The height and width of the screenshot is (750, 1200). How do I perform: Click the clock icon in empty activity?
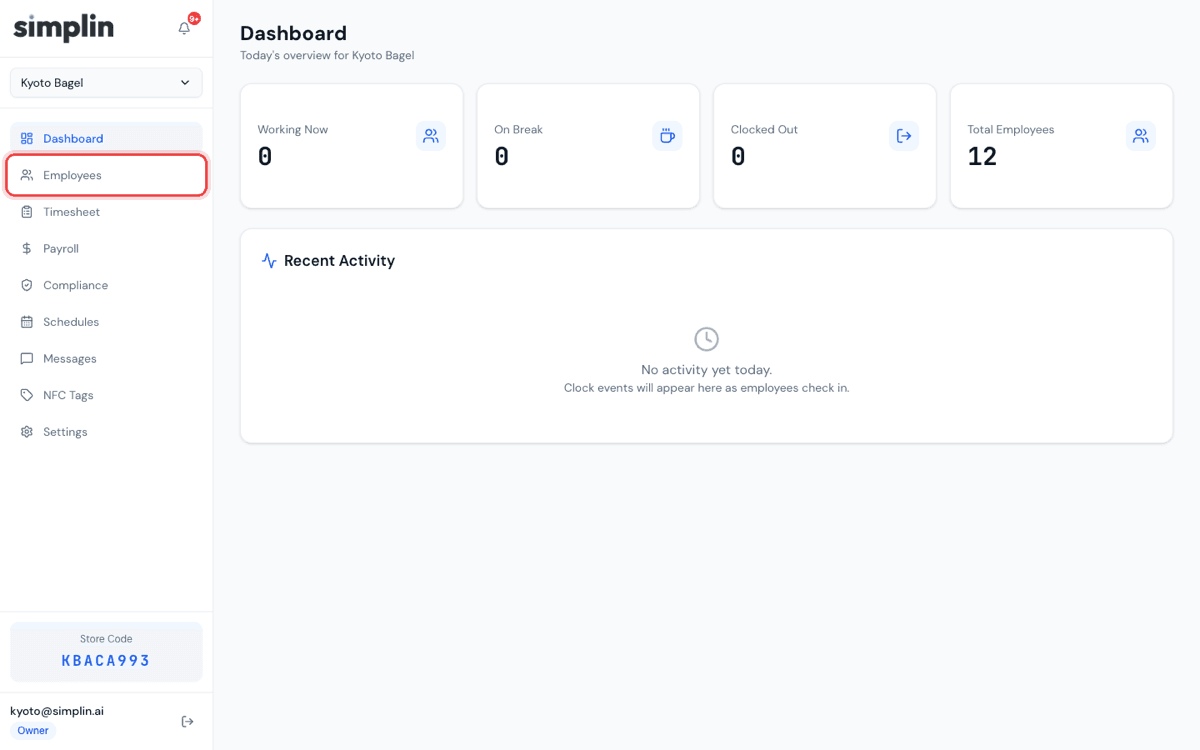coord(707,339)
